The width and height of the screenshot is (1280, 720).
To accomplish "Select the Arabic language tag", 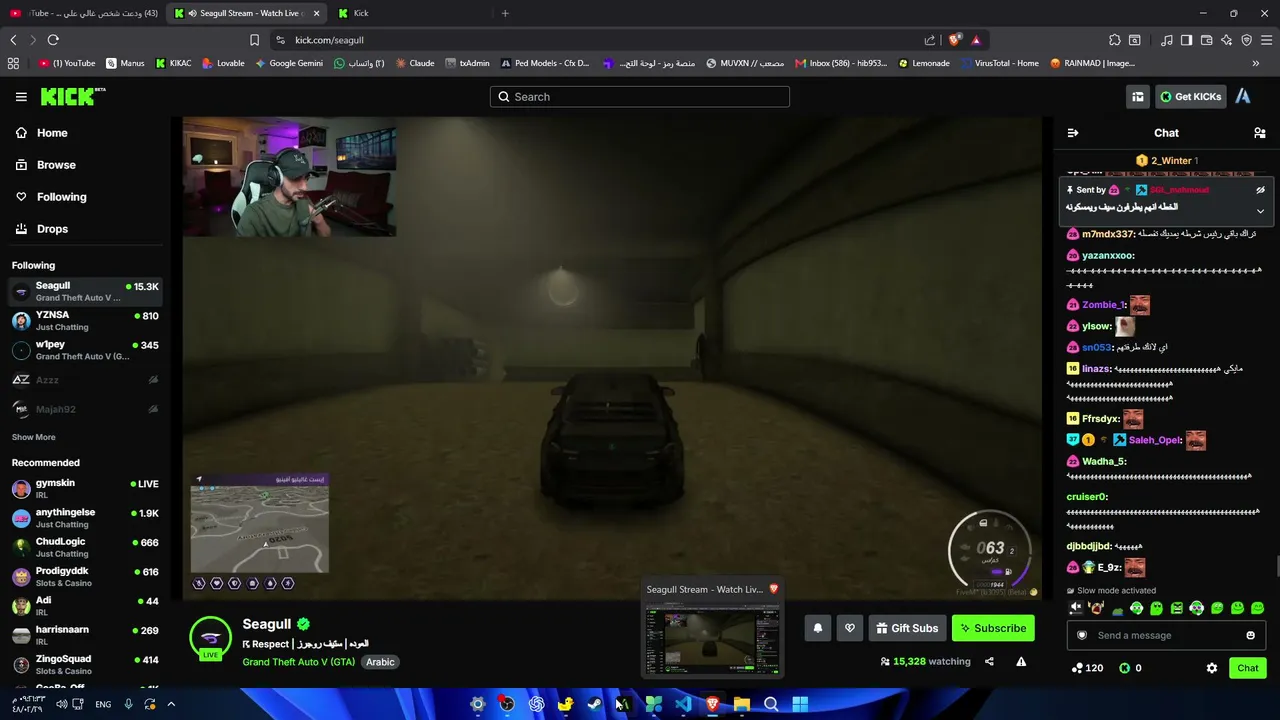I will 380,662.
